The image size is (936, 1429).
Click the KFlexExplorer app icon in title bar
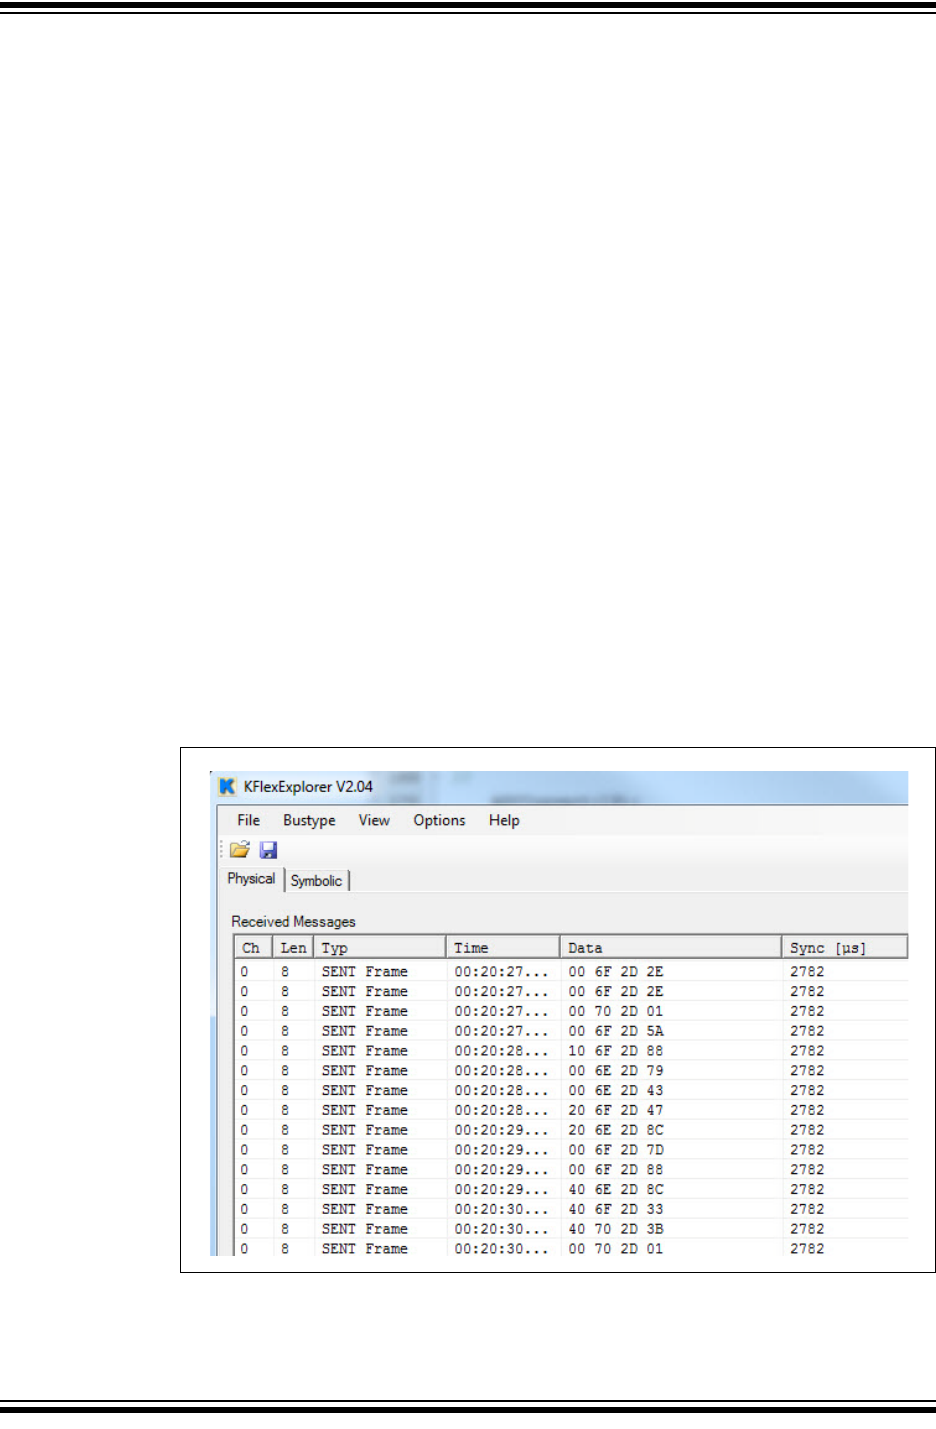pyautogui.click(x=227, y=787)
